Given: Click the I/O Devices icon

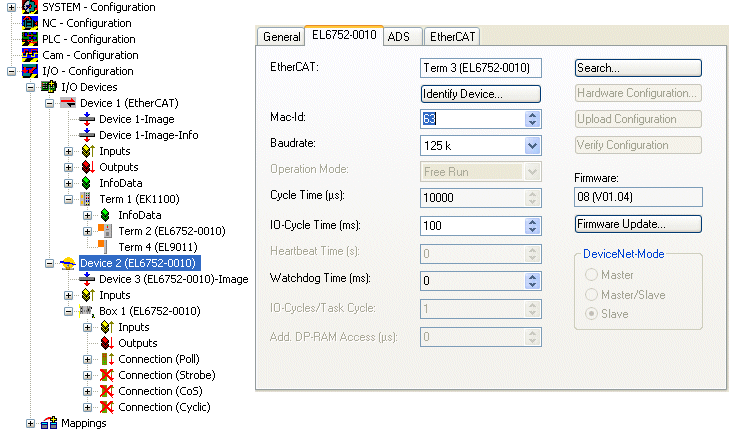Looking at the screenshot, I should coord(49,87).
